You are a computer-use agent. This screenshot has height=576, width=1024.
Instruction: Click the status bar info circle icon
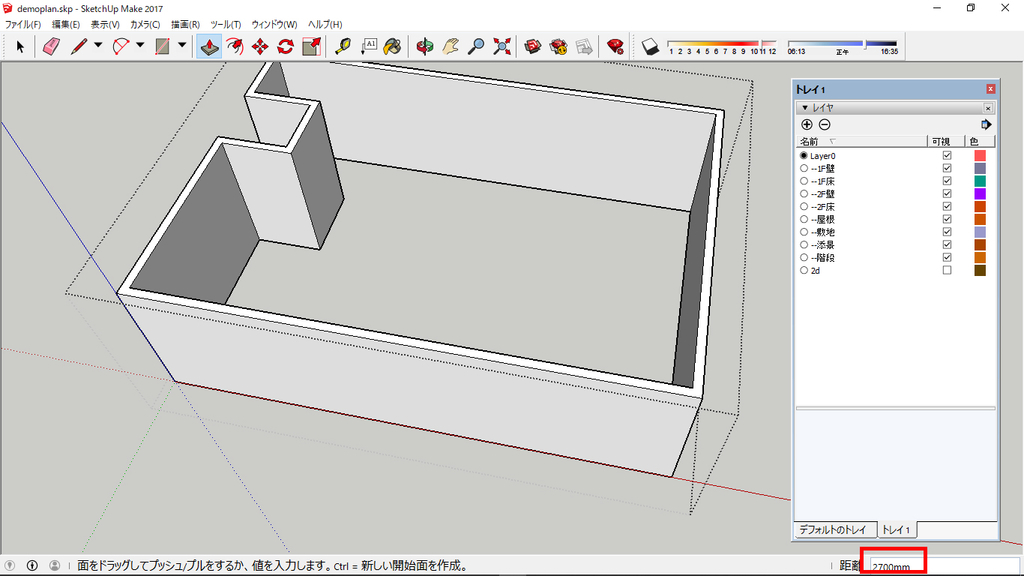click(32, 566)
